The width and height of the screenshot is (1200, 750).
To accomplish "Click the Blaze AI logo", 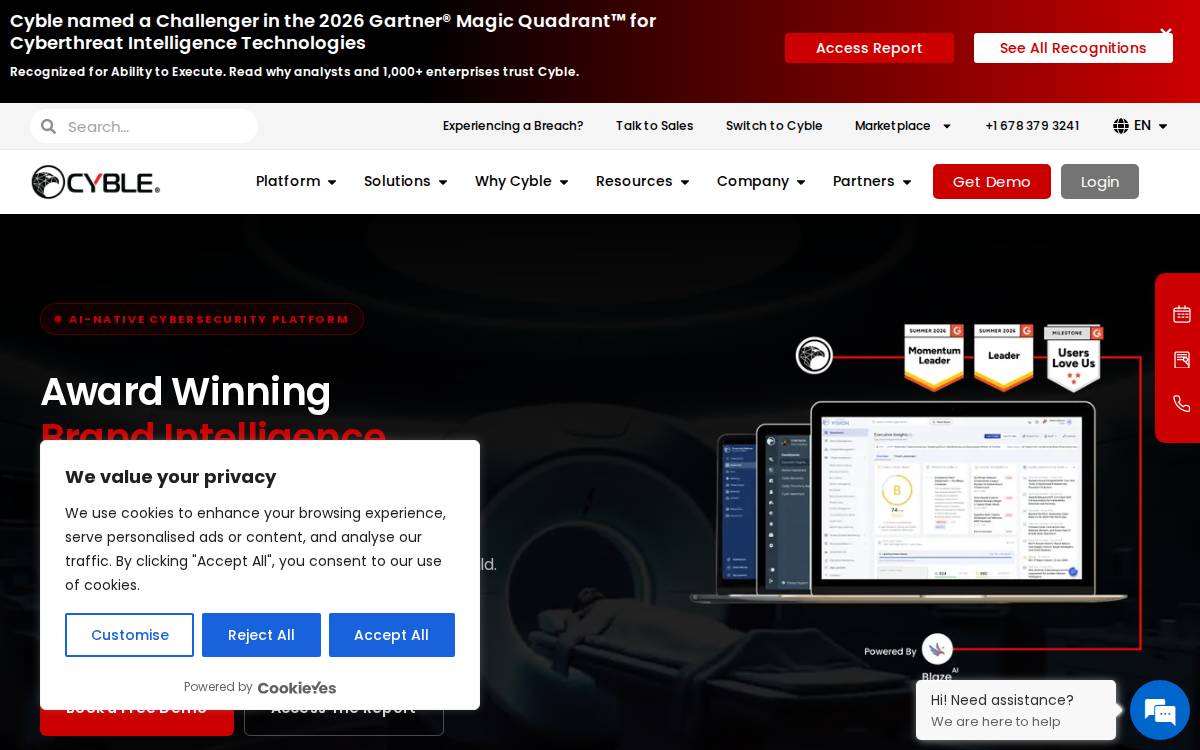I will [x=937, y=656].
